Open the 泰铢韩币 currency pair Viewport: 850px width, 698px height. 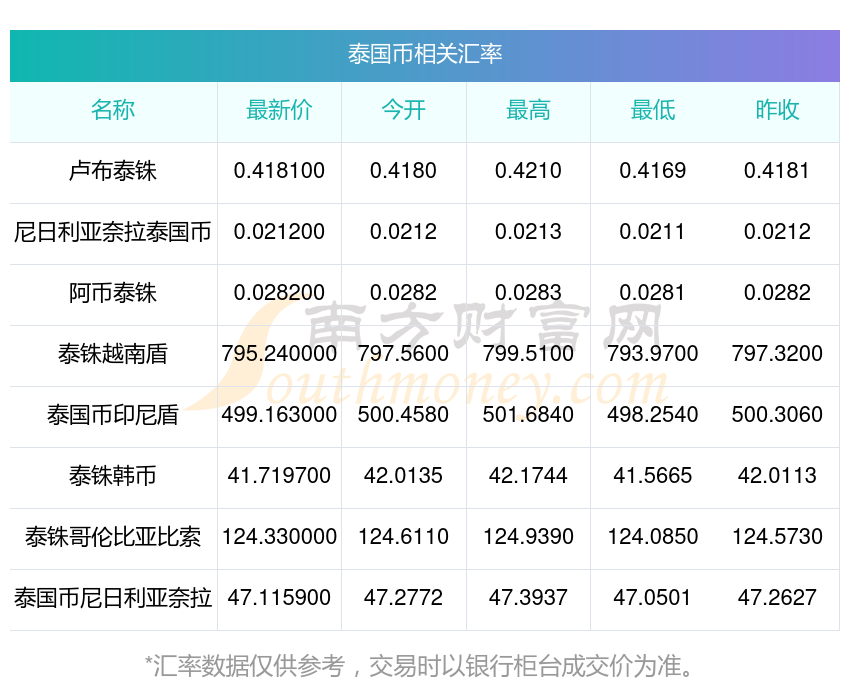click(x=113, y=476)
